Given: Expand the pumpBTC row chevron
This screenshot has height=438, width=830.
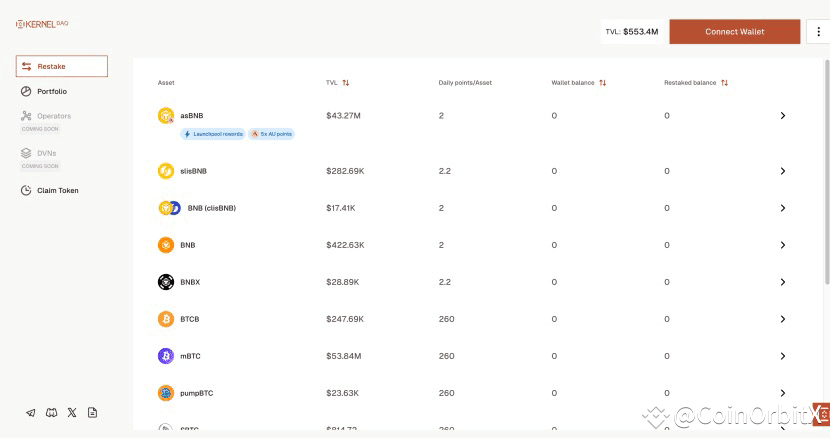Looking at the screenshot, I should (782, 393).
